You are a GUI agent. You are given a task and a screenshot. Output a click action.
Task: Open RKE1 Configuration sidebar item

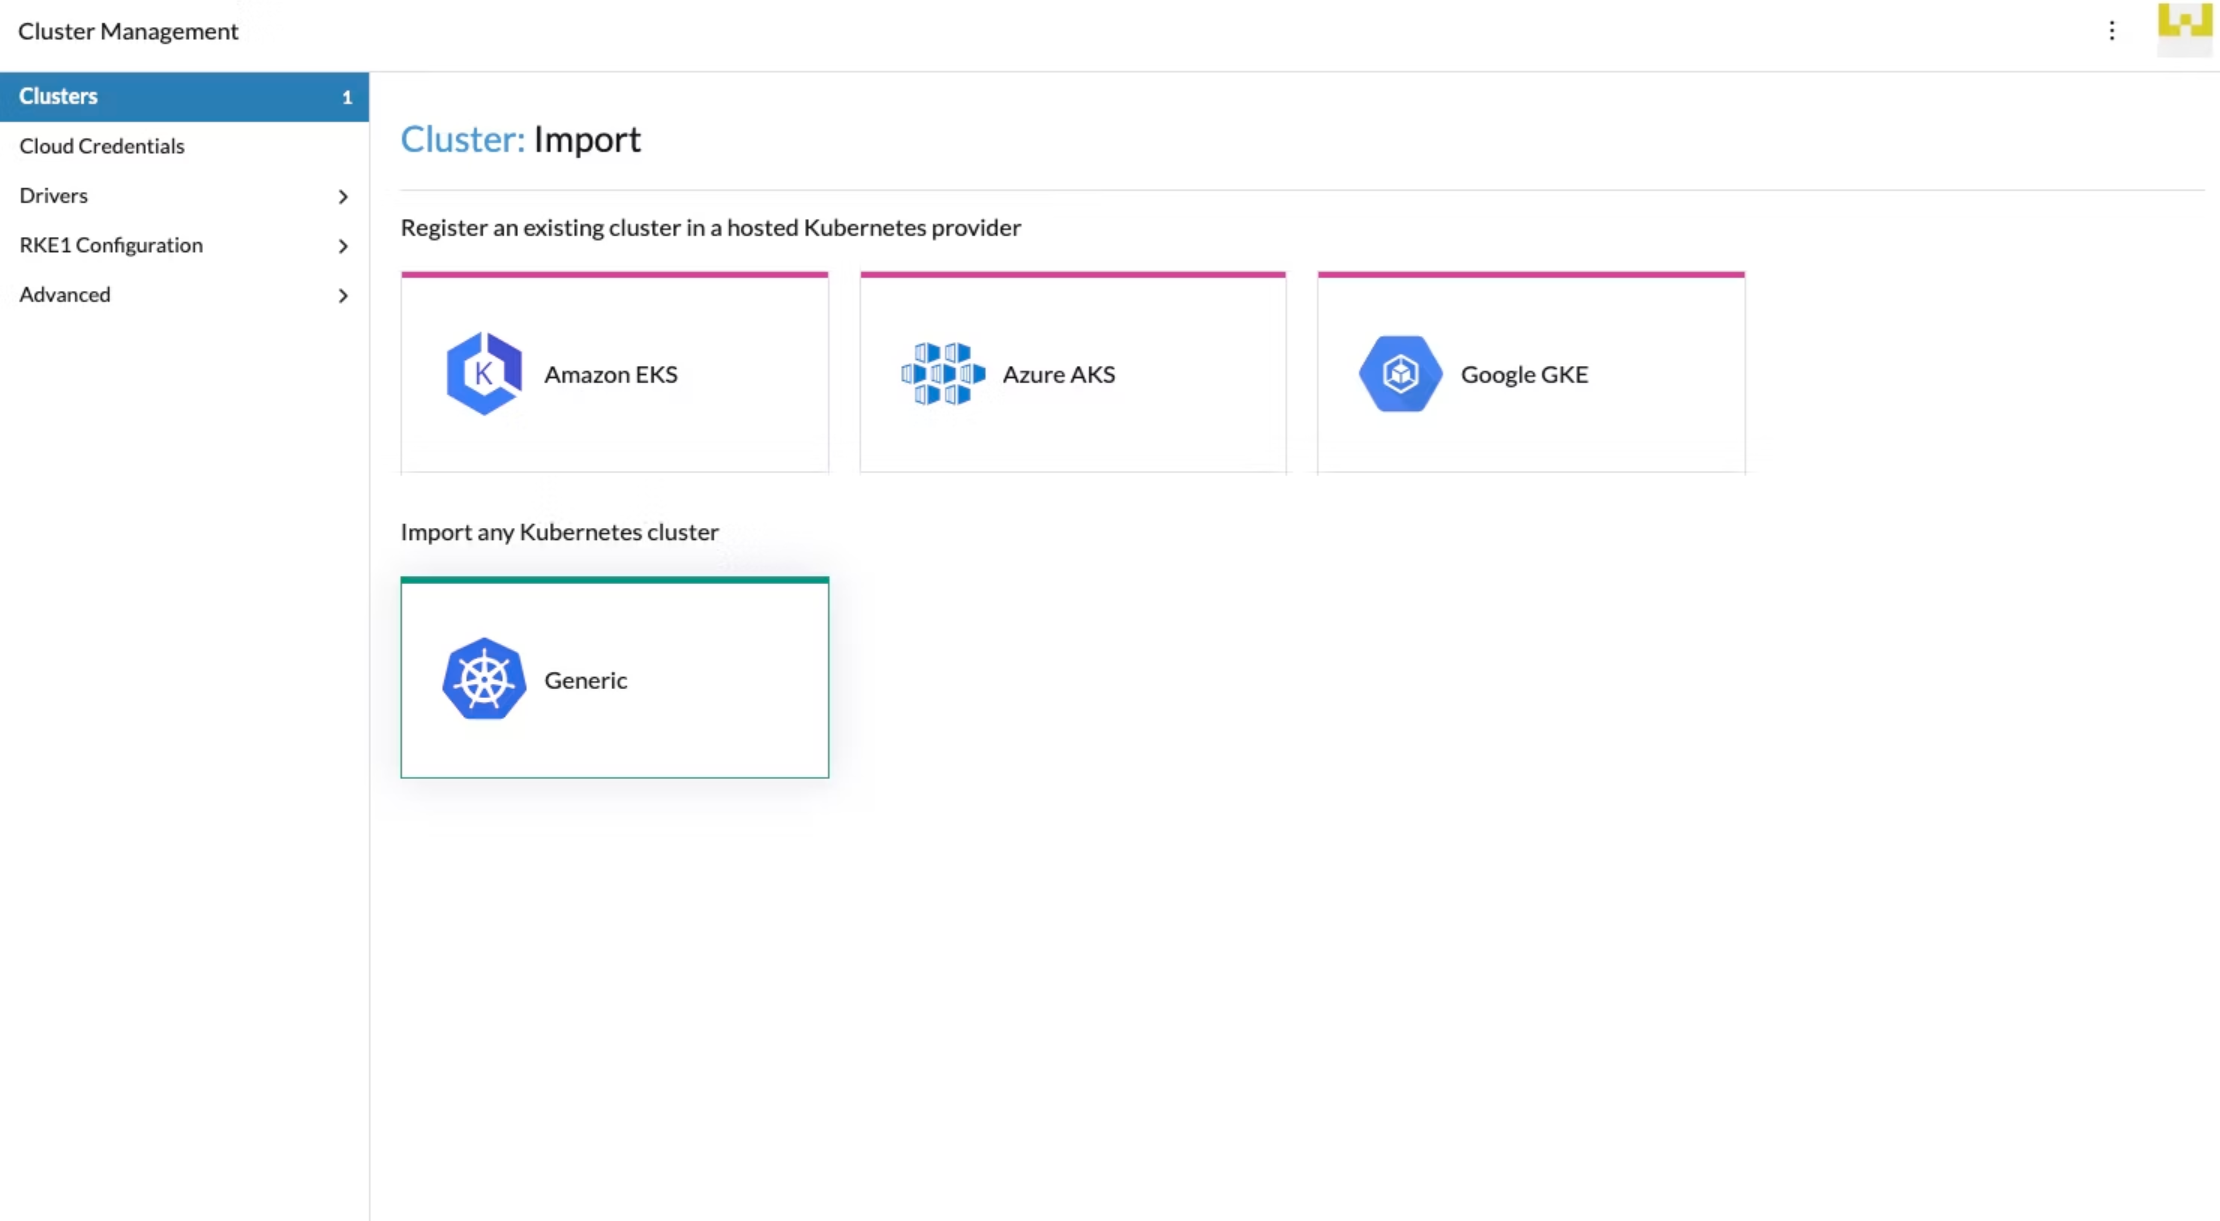pyautogui.click(x=111, y=245)
